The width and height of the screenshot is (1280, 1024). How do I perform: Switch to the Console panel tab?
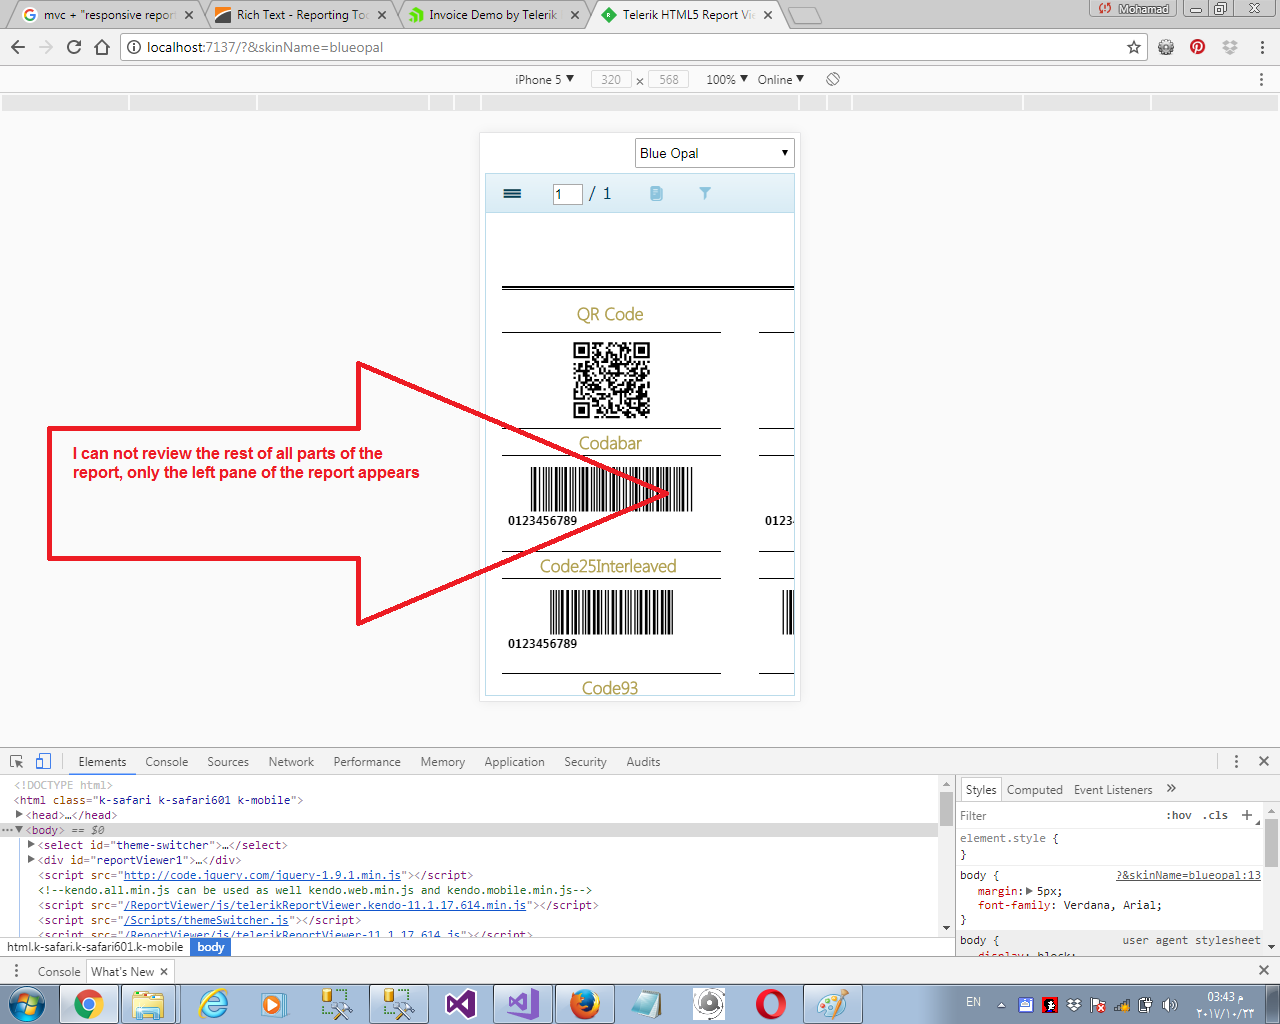point(167,761)
